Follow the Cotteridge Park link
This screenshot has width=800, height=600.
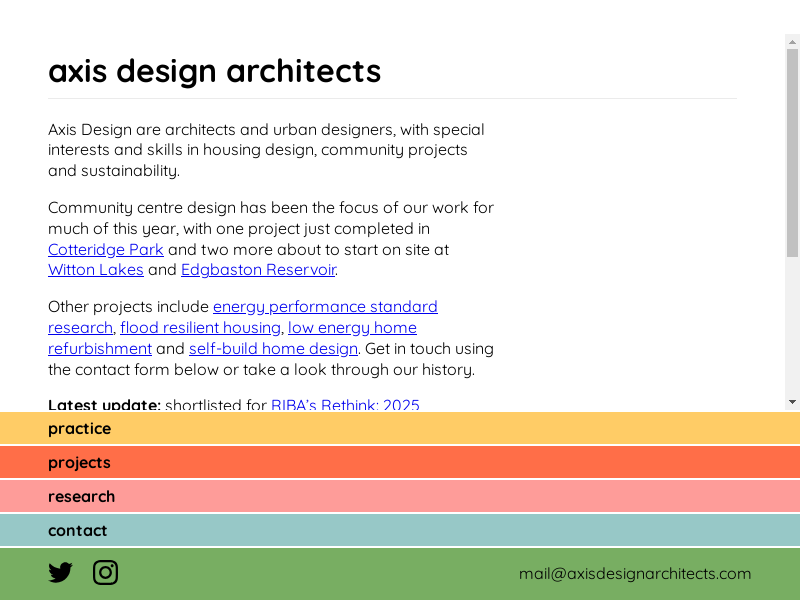point(105,250)
